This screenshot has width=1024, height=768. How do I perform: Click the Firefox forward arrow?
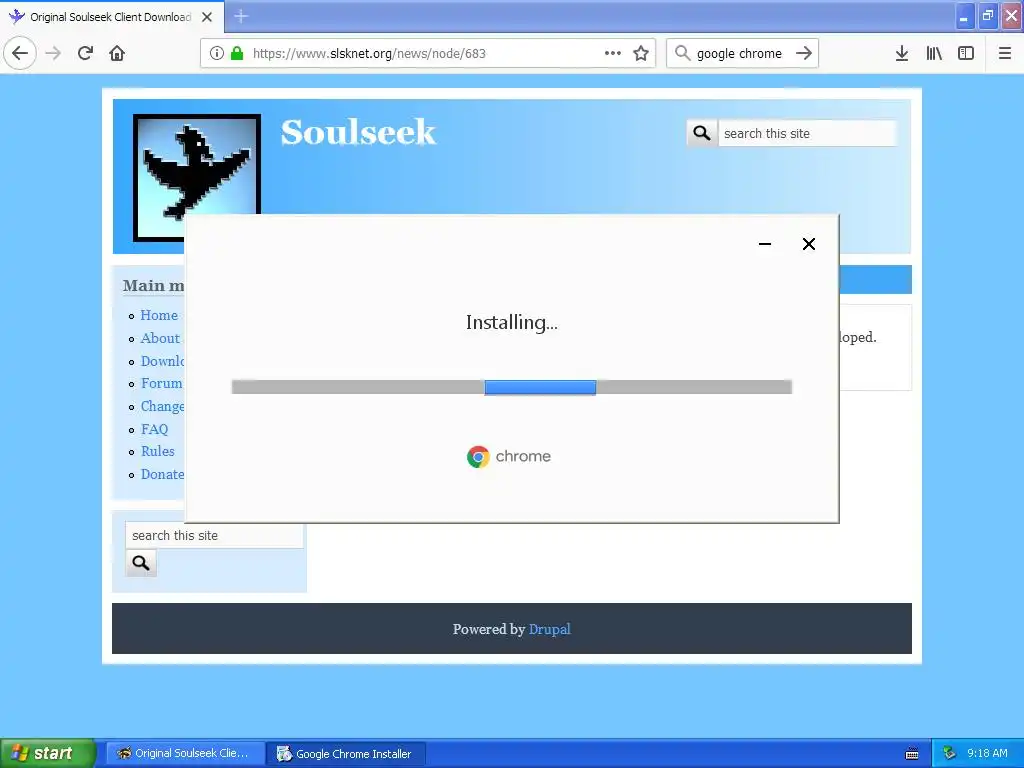tap(53, 53)
